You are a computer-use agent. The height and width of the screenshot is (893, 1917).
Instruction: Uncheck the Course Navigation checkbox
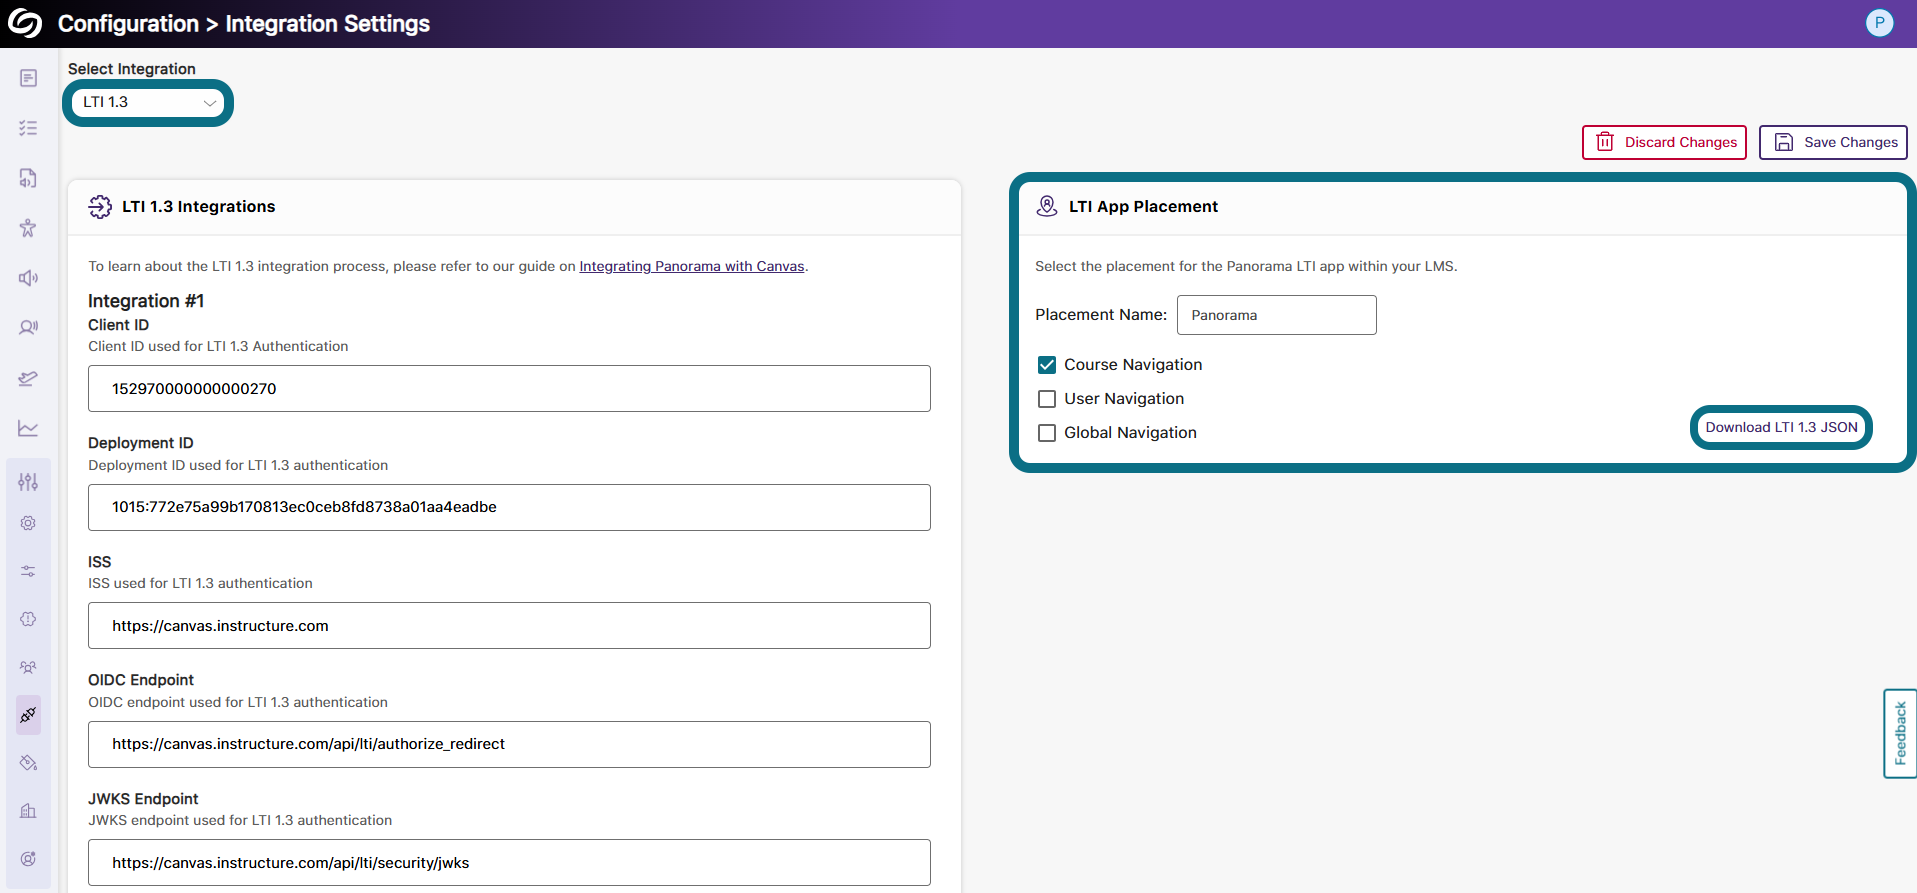tap(1047, 365)
